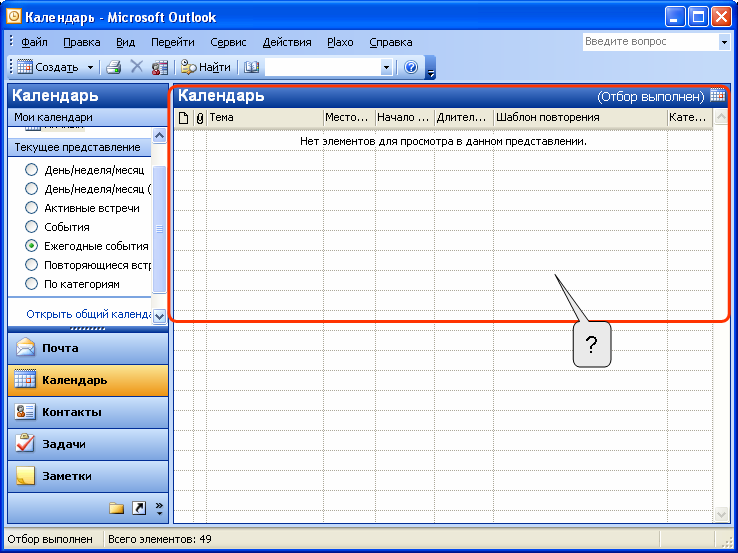Select the Ежегодные события radio button

click(32, 246)
